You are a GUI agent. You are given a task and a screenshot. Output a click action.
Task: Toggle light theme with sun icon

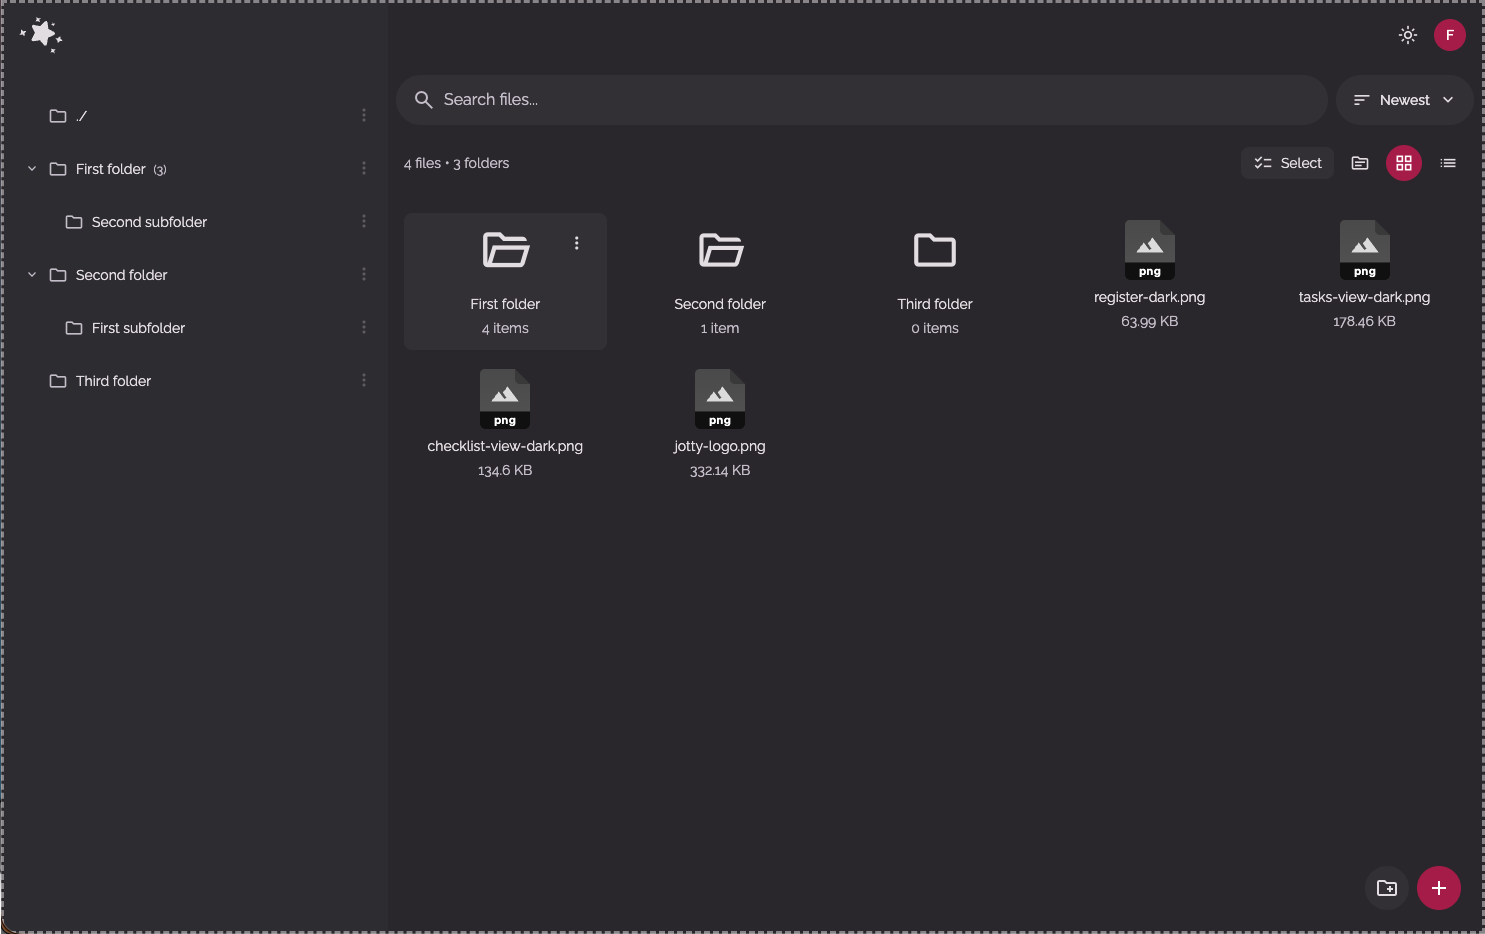coord(1408,35)
